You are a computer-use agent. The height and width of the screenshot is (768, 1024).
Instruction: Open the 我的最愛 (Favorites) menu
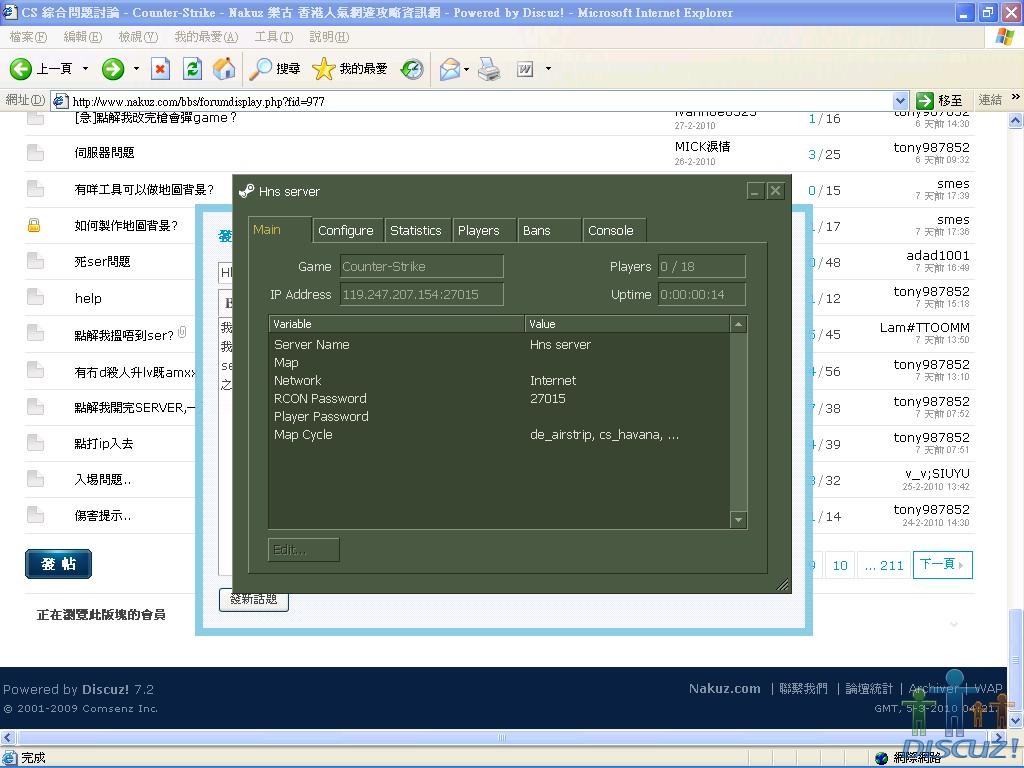[206, 37]
